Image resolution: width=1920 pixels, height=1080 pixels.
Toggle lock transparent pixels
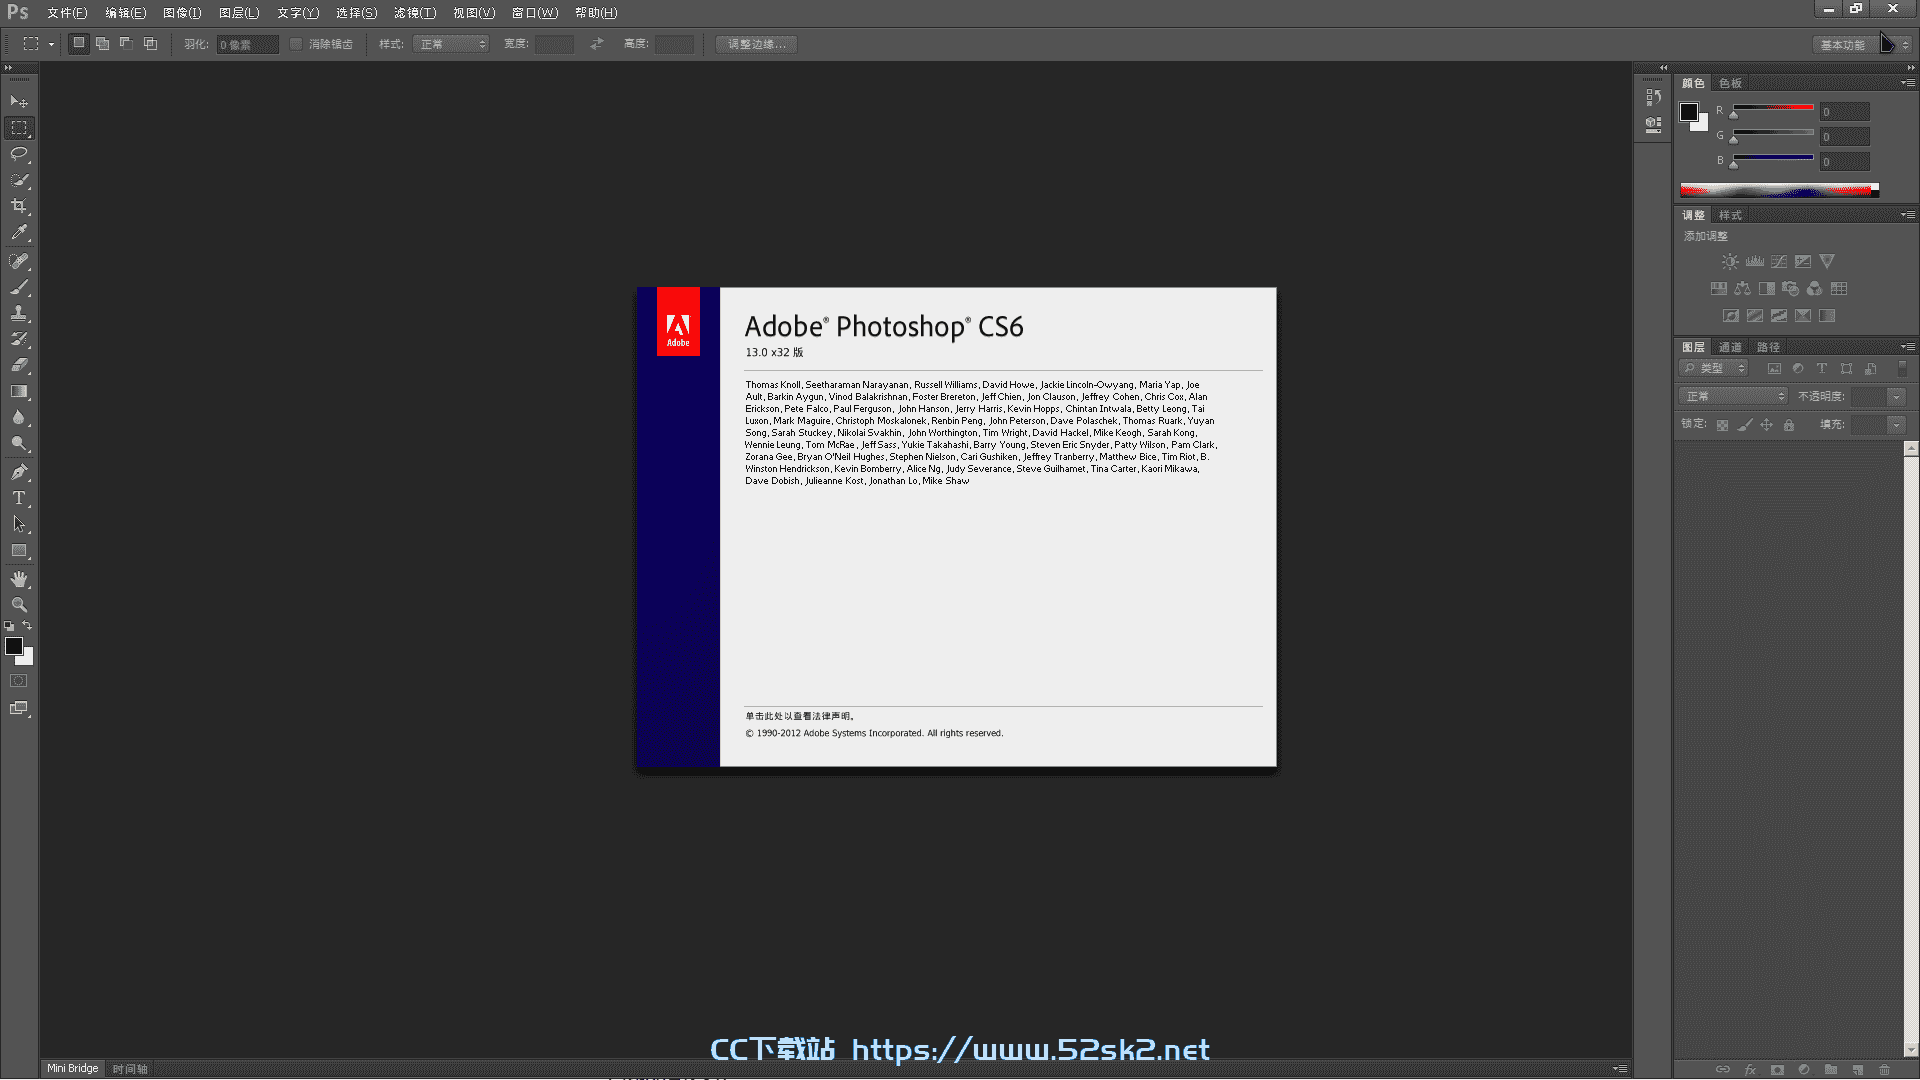1722,425
